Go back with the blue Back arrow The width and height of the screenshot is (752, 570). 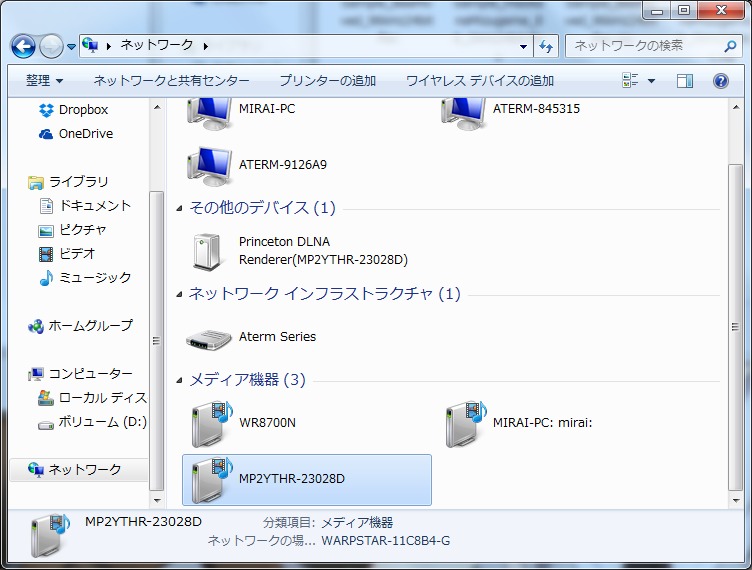pos(23,47)
